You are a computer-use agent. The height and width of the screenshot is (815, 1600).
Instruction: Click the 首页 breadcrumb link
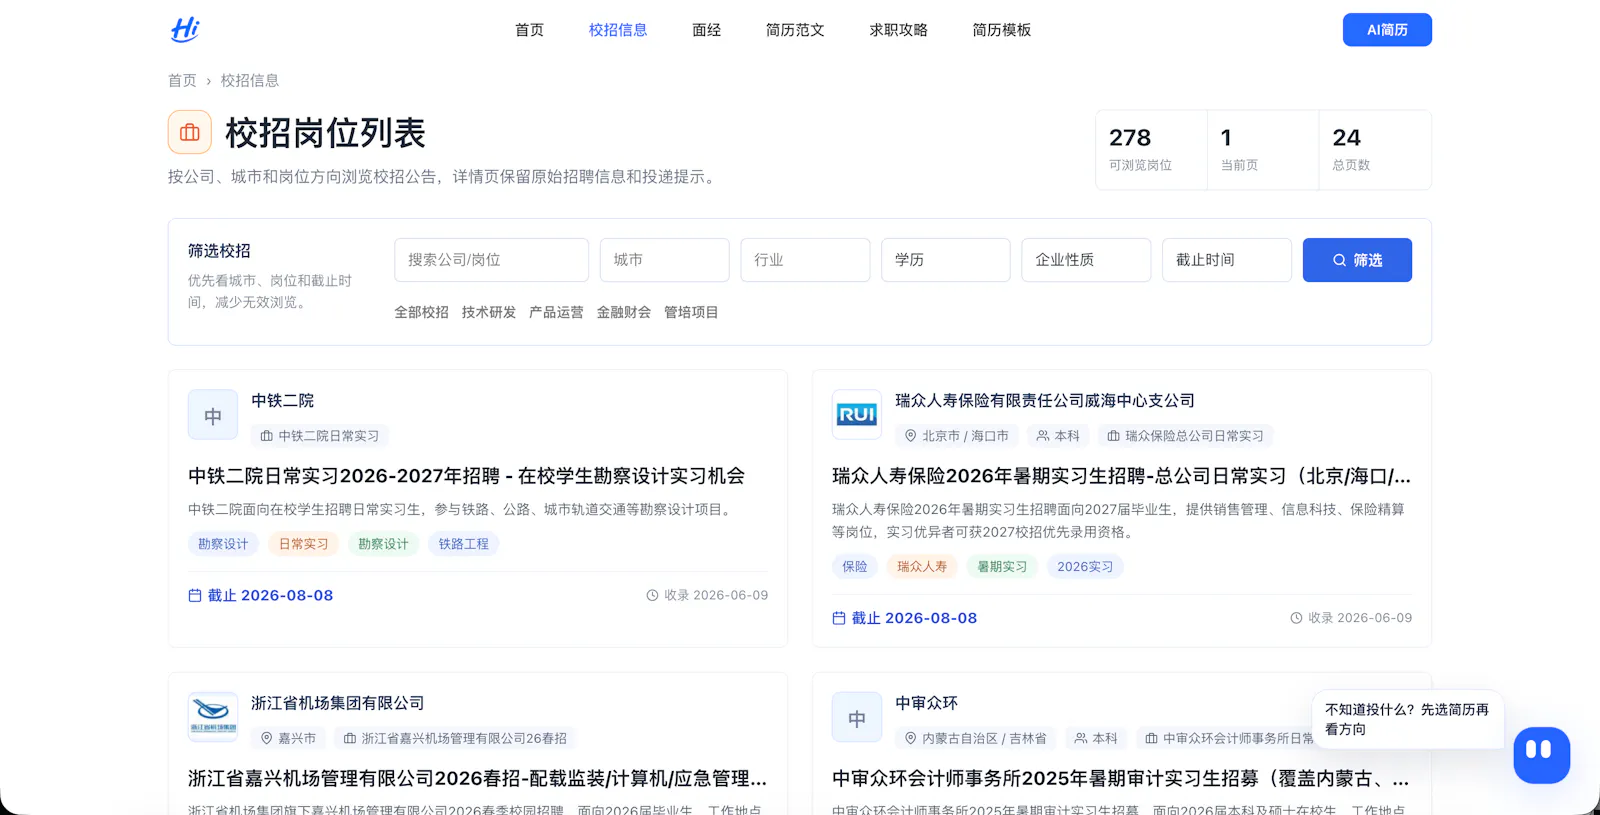pos(182,80)
